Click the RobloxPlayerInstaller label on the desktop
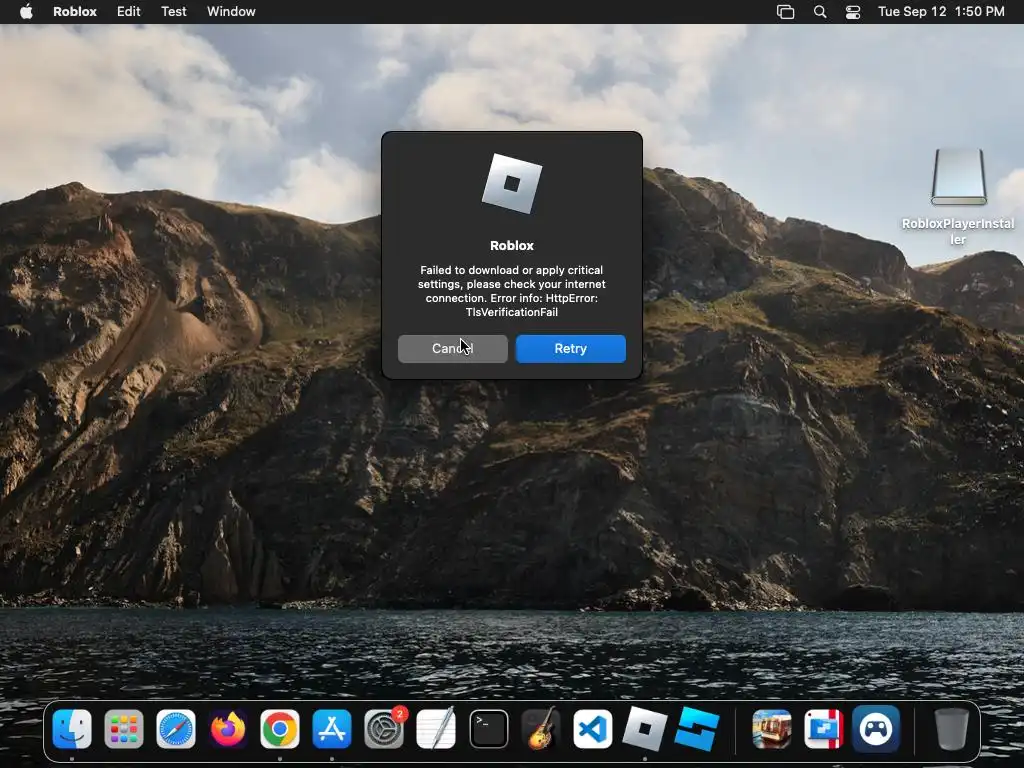This screenshot has height=768, width=1024. 958,231
